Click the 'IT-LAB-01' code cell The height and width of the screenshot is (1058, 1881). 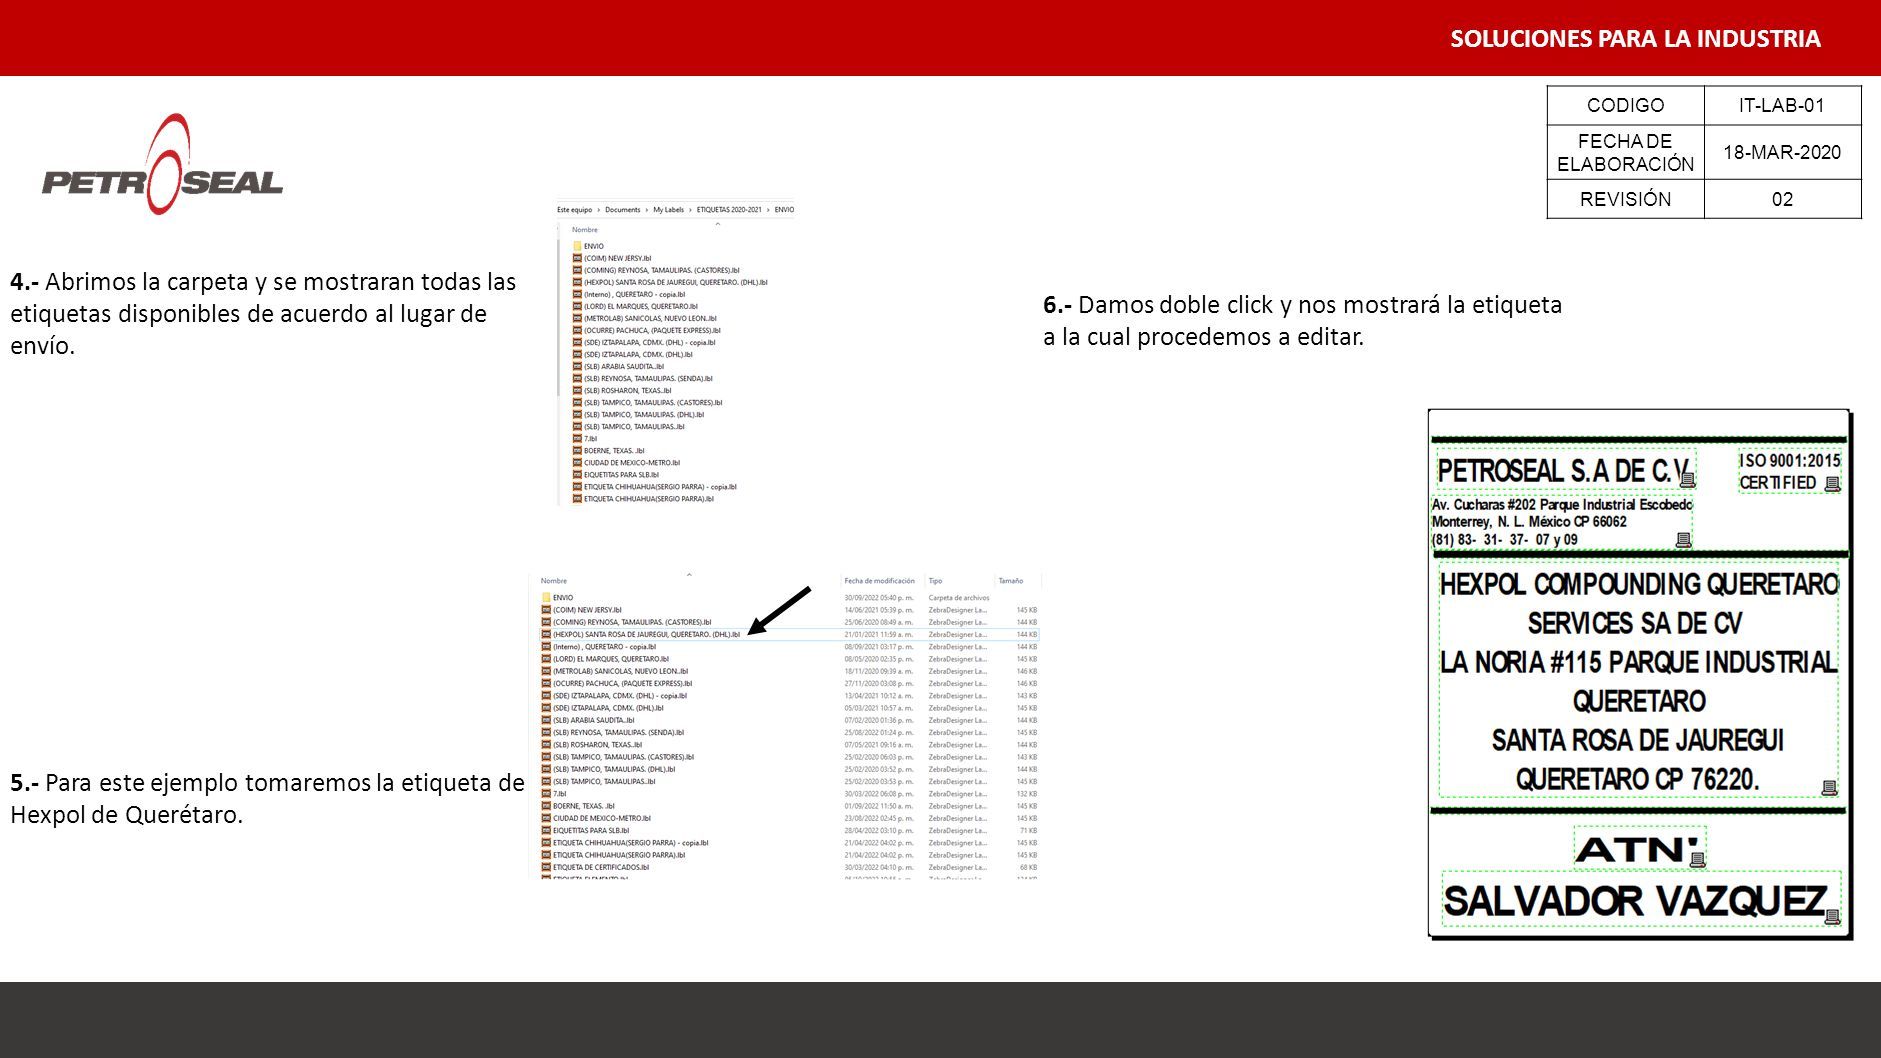click(1782, 105)
